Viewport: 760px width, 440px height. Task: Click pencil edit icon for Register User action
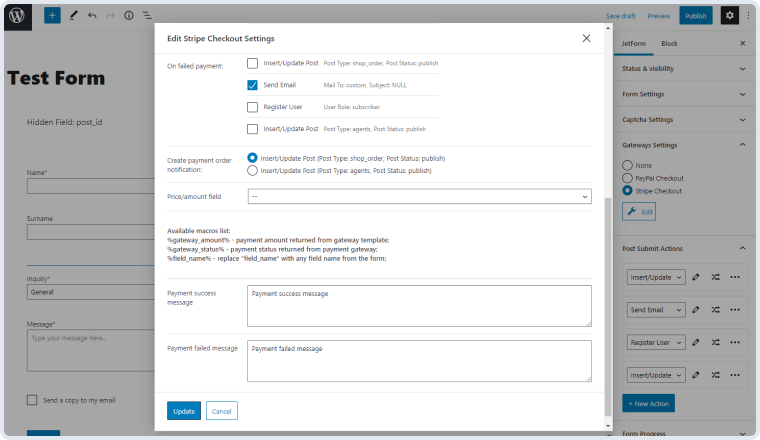tap(696, 342)
